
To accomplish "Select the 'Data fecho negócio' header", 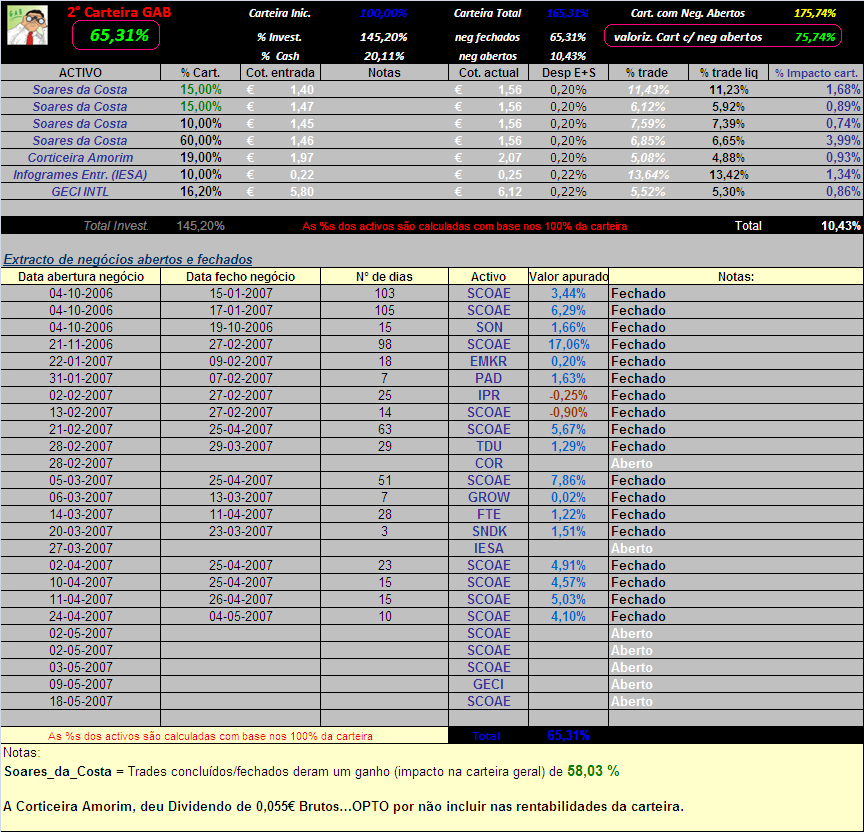I will pyautogui.click(x=240, y=277).
